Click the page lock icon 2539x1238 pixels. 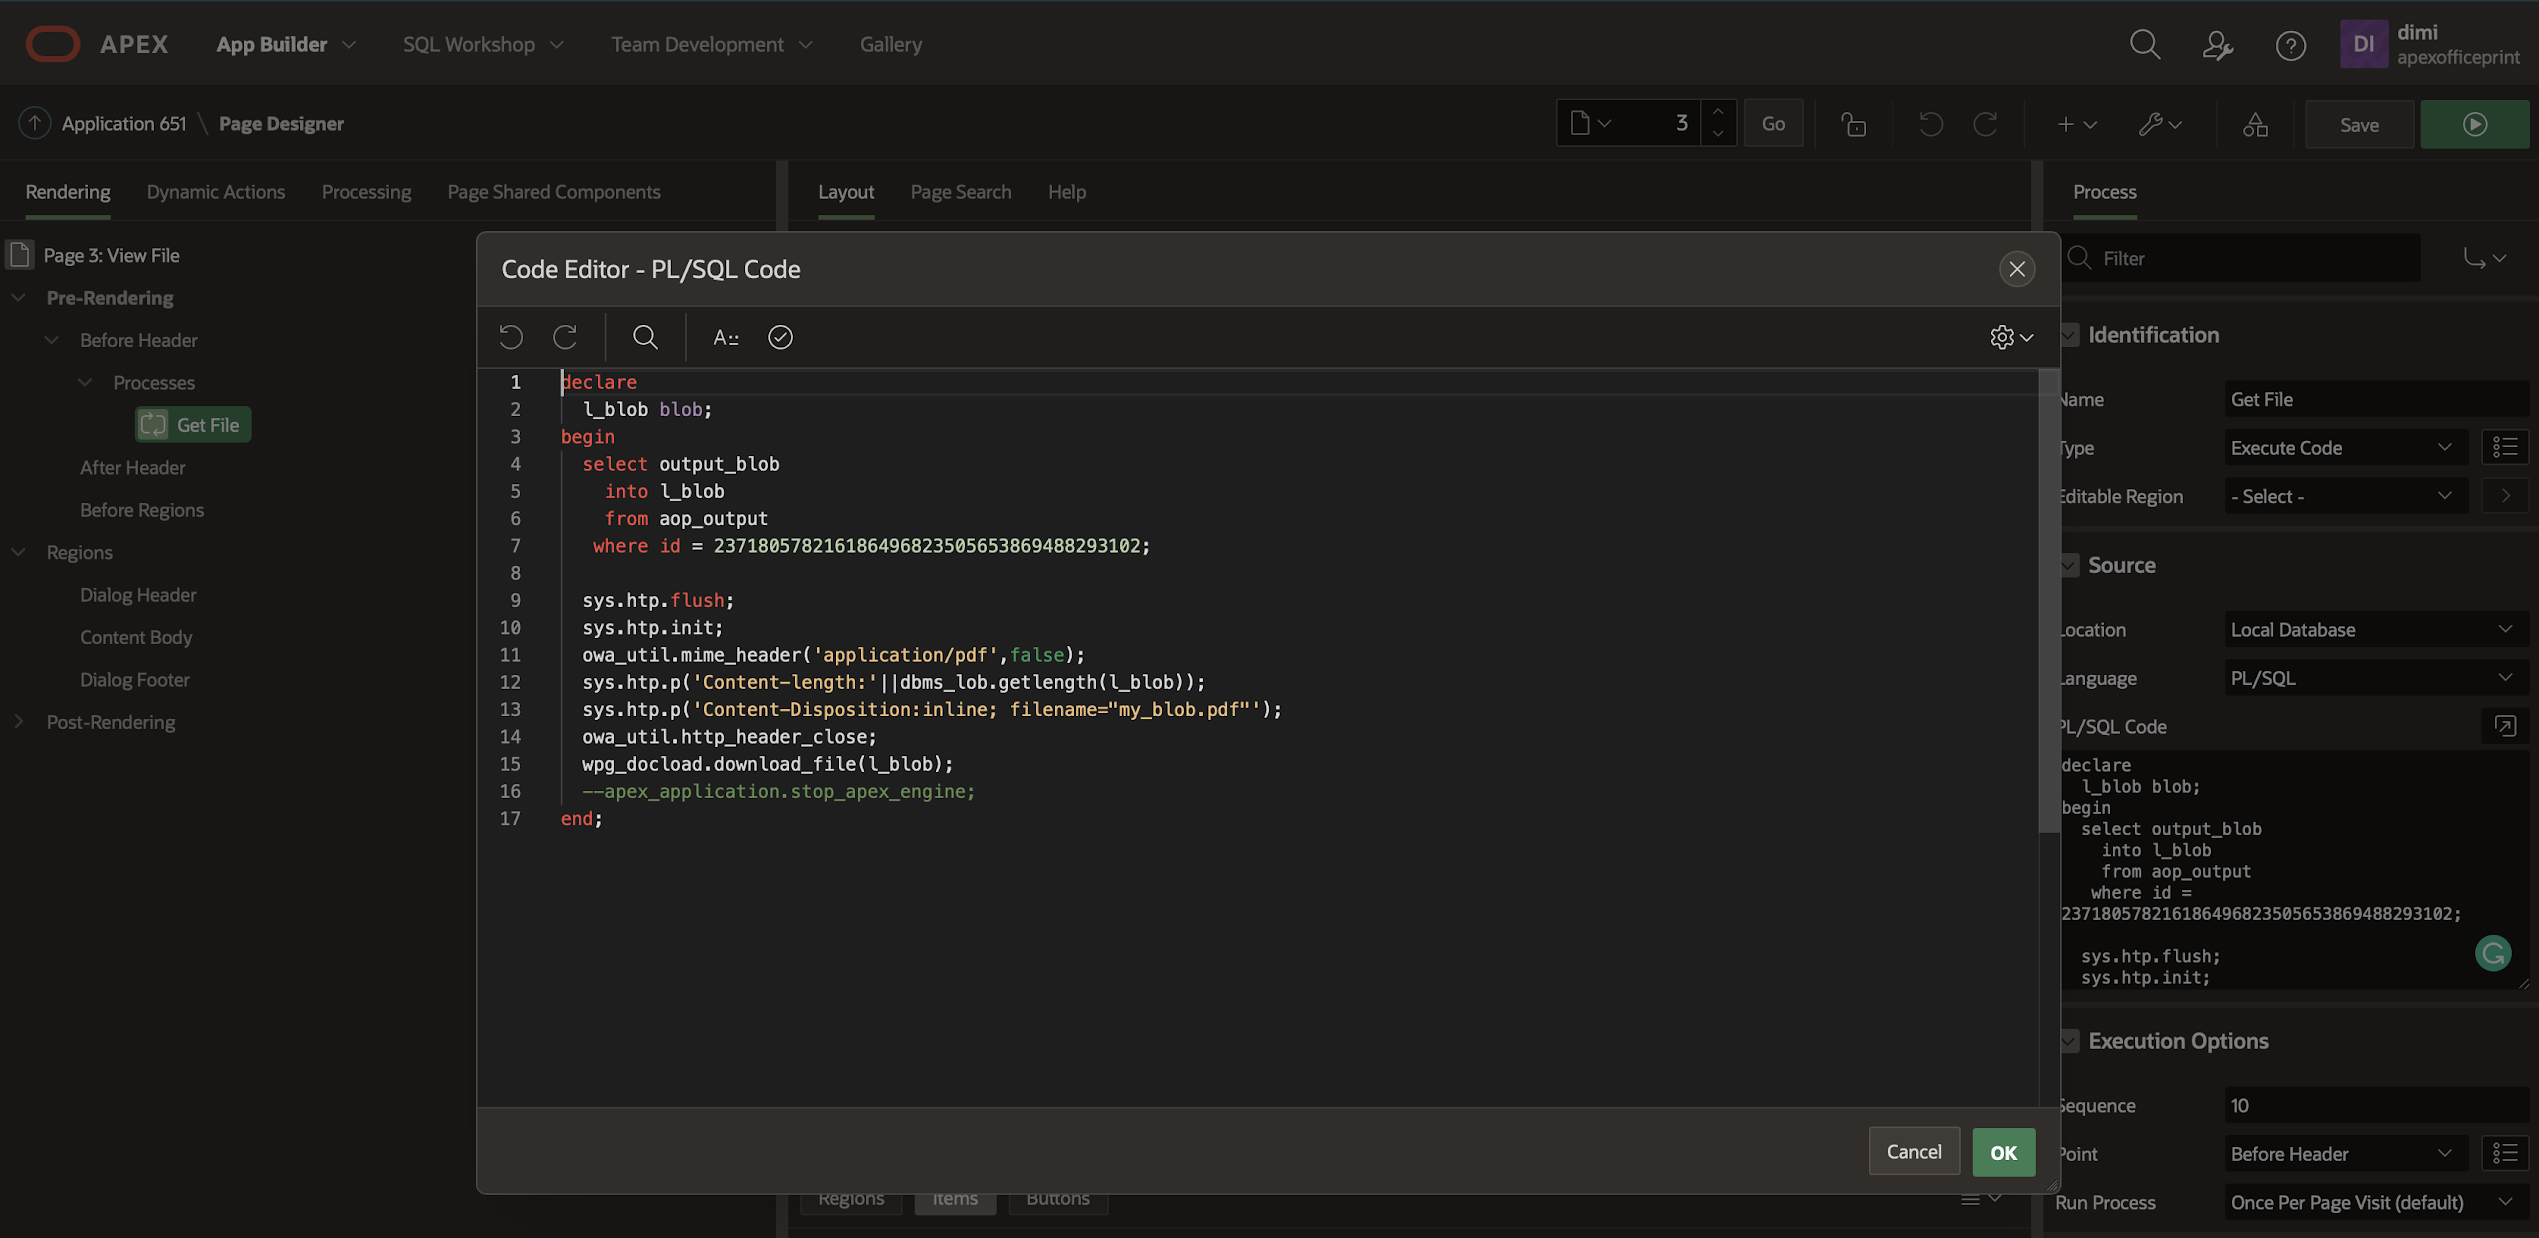coord(1853,124)
